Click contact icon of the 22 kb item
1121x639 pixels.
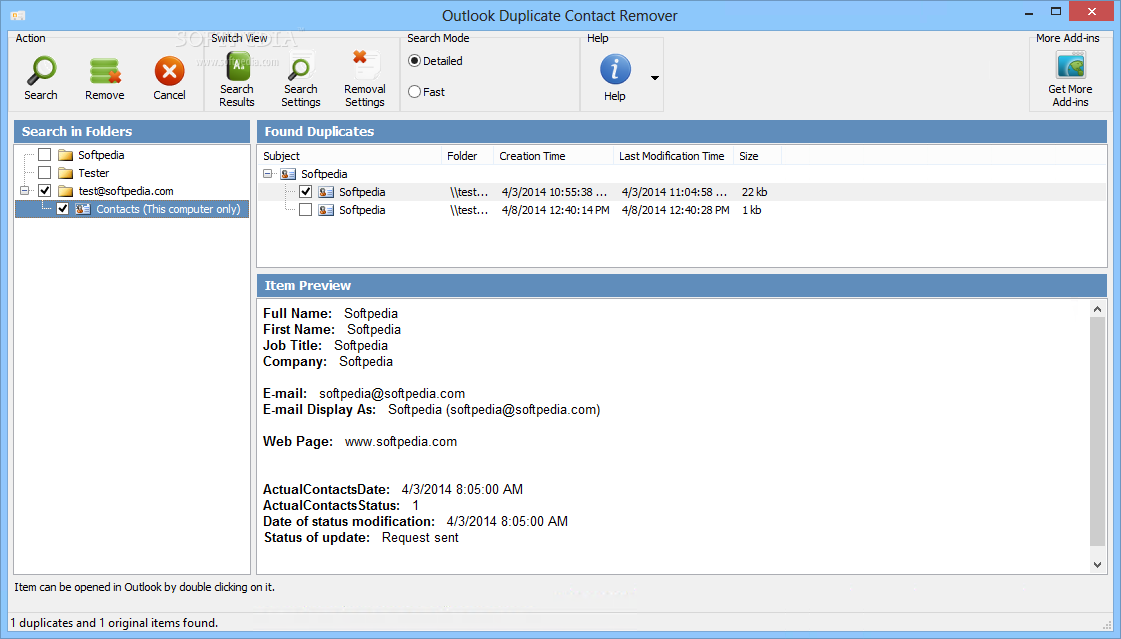pyautogui.click(x=326, y=192)
